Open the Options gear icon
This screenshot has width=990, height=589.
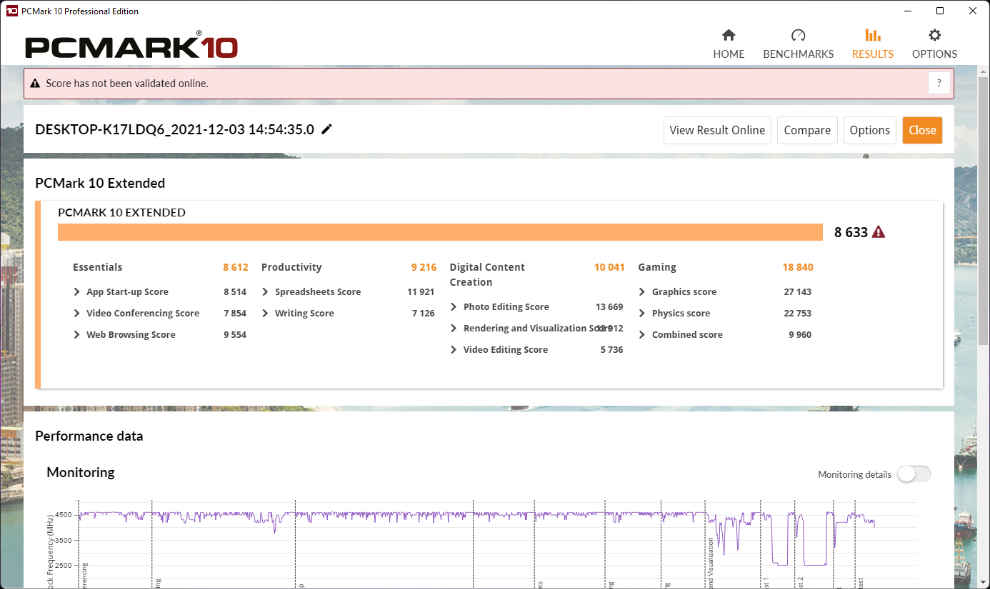934,35
